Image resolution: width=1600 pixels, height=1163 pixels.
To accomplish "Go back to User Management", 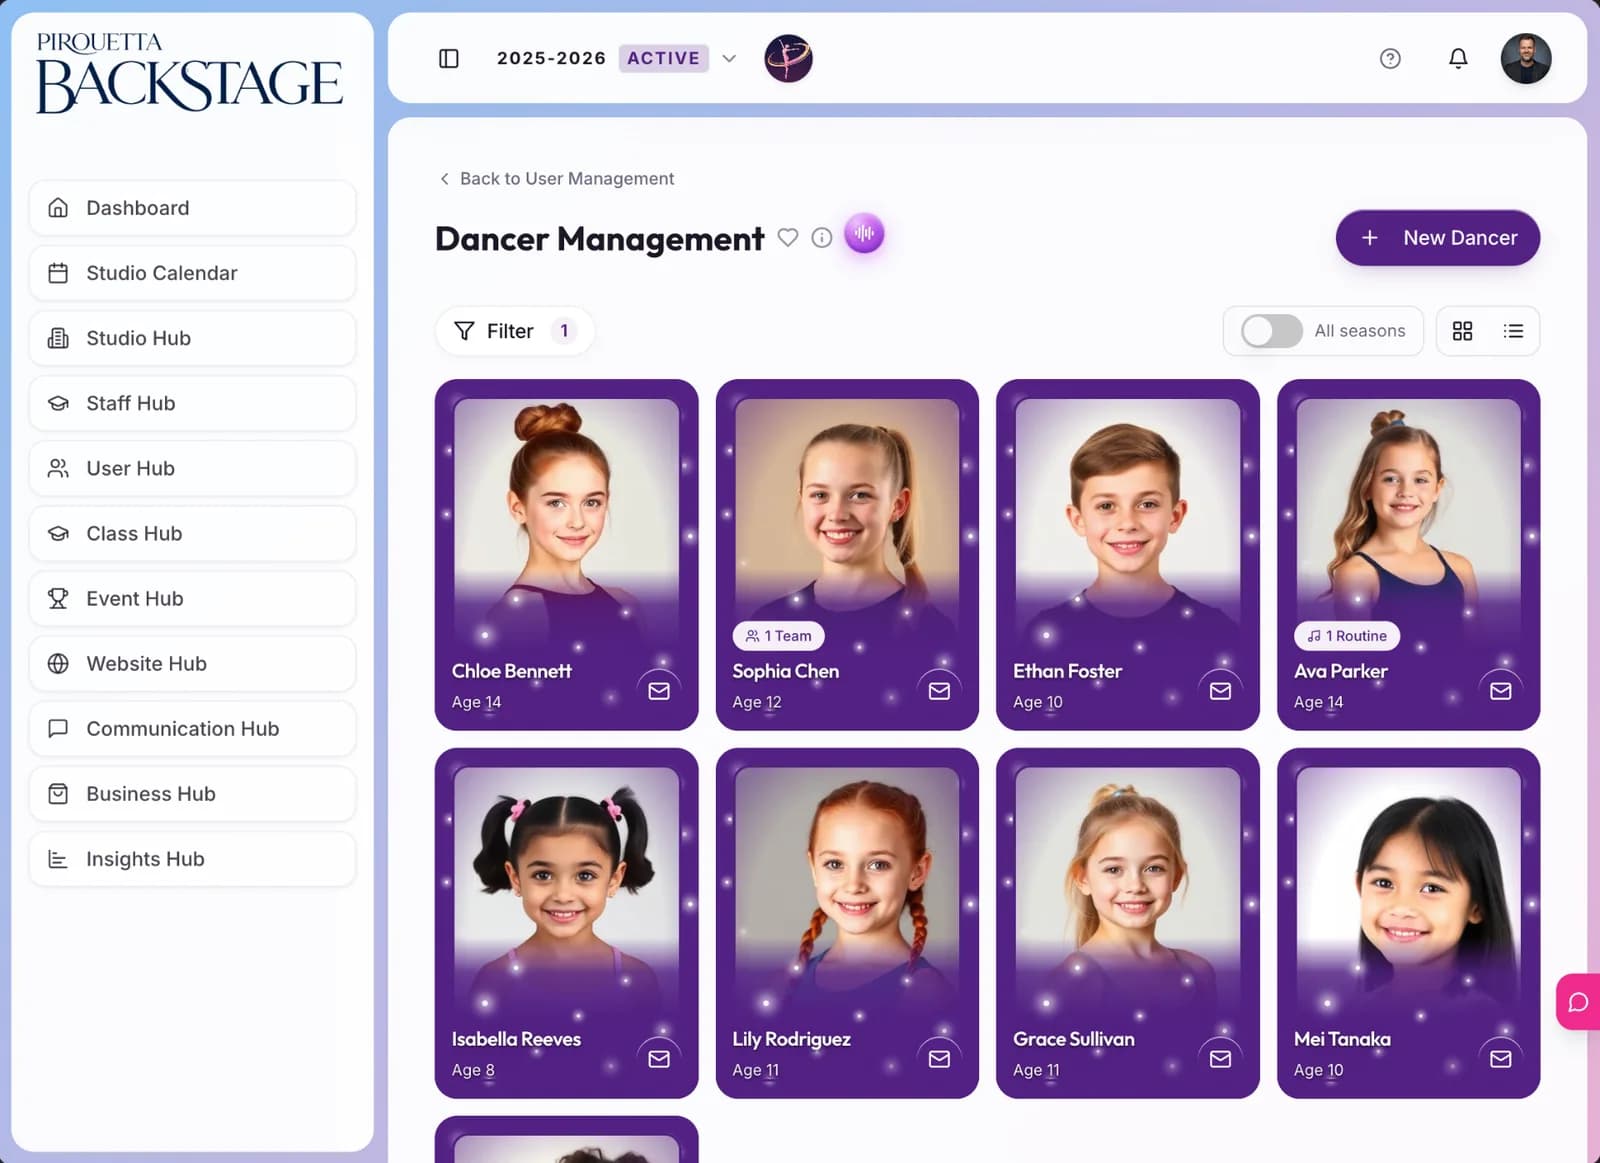I will [x=557, y=178].
